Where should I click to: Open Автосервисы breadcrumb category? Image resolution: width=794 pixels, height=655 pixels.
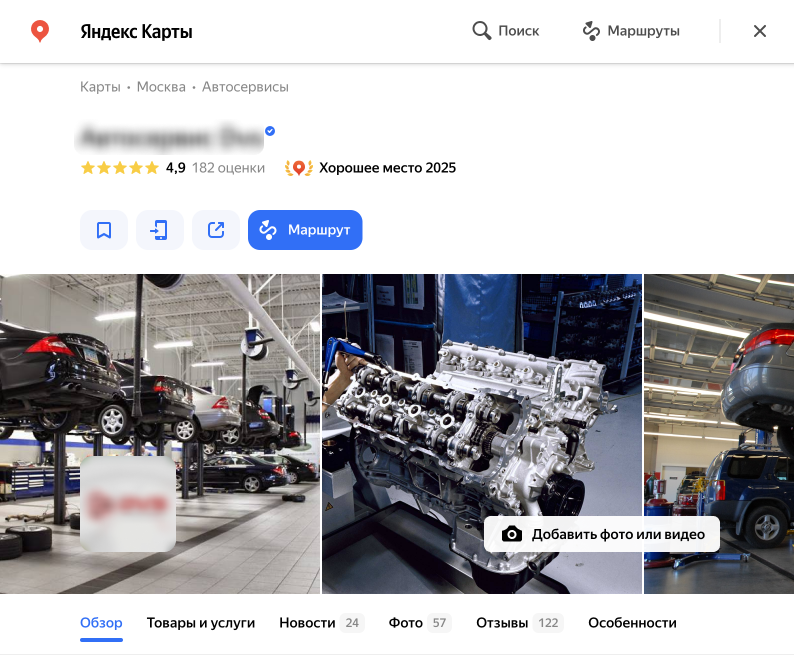click(x=245, y=87)
